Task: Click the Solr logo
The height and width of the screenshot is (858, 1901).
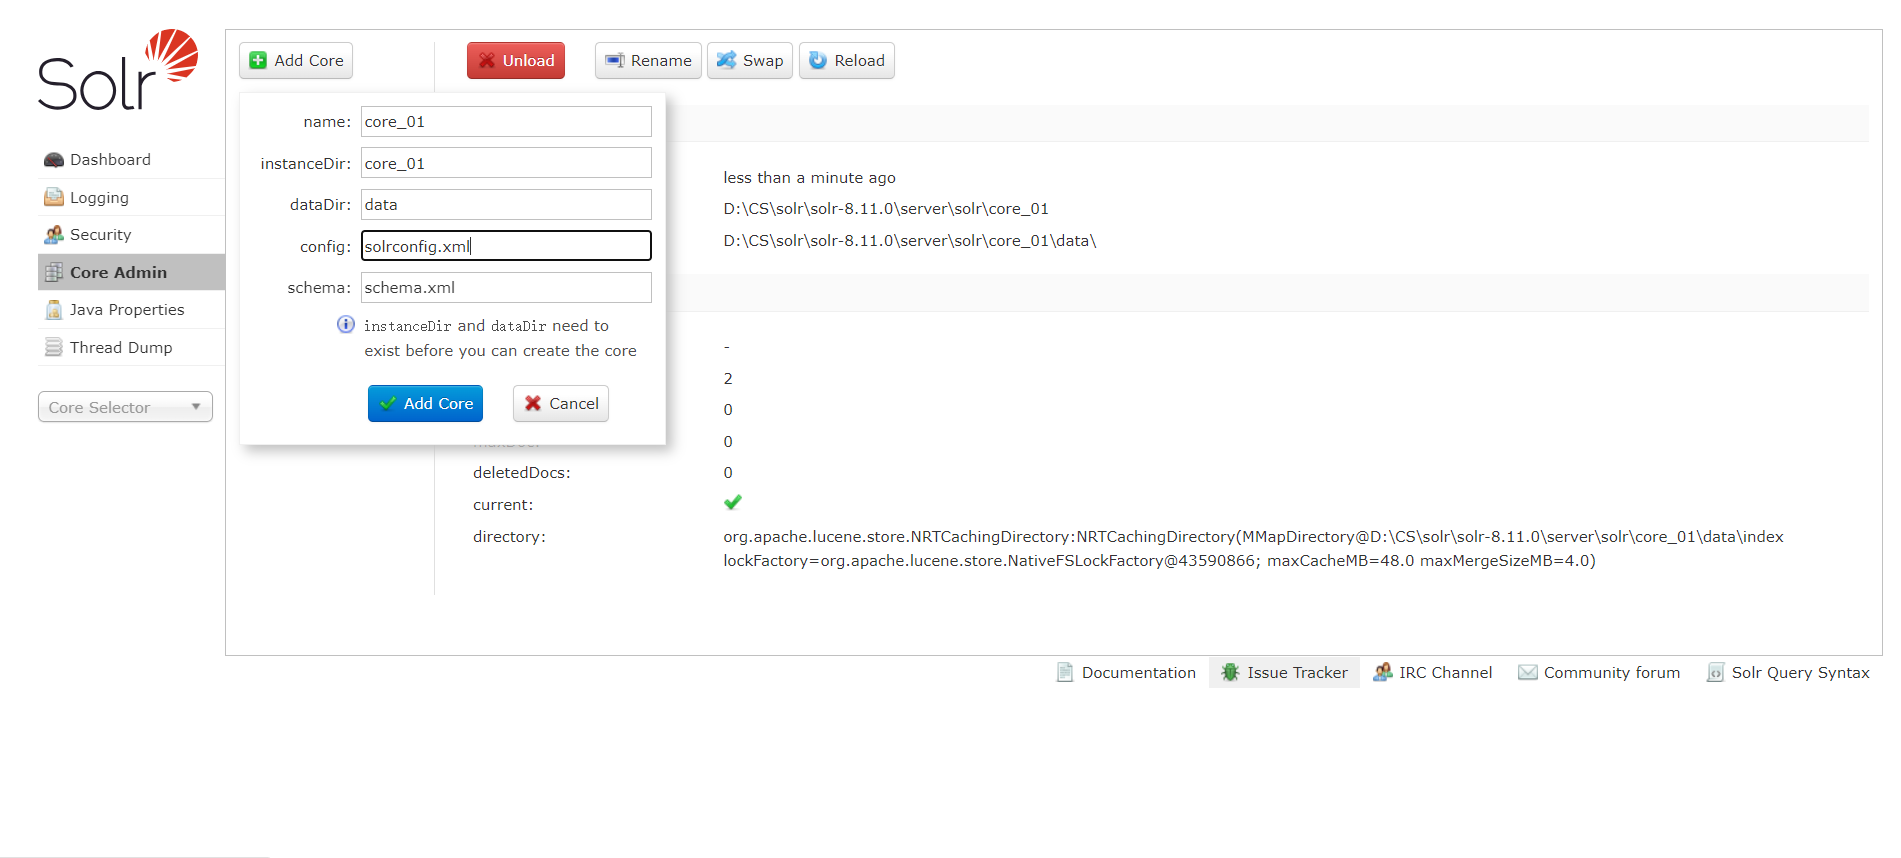Action: pos(118,70)
